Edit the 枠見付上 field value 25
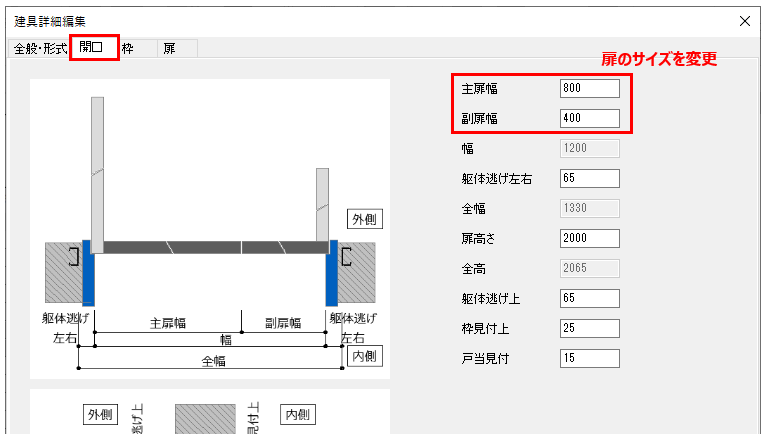 (589, 328)
